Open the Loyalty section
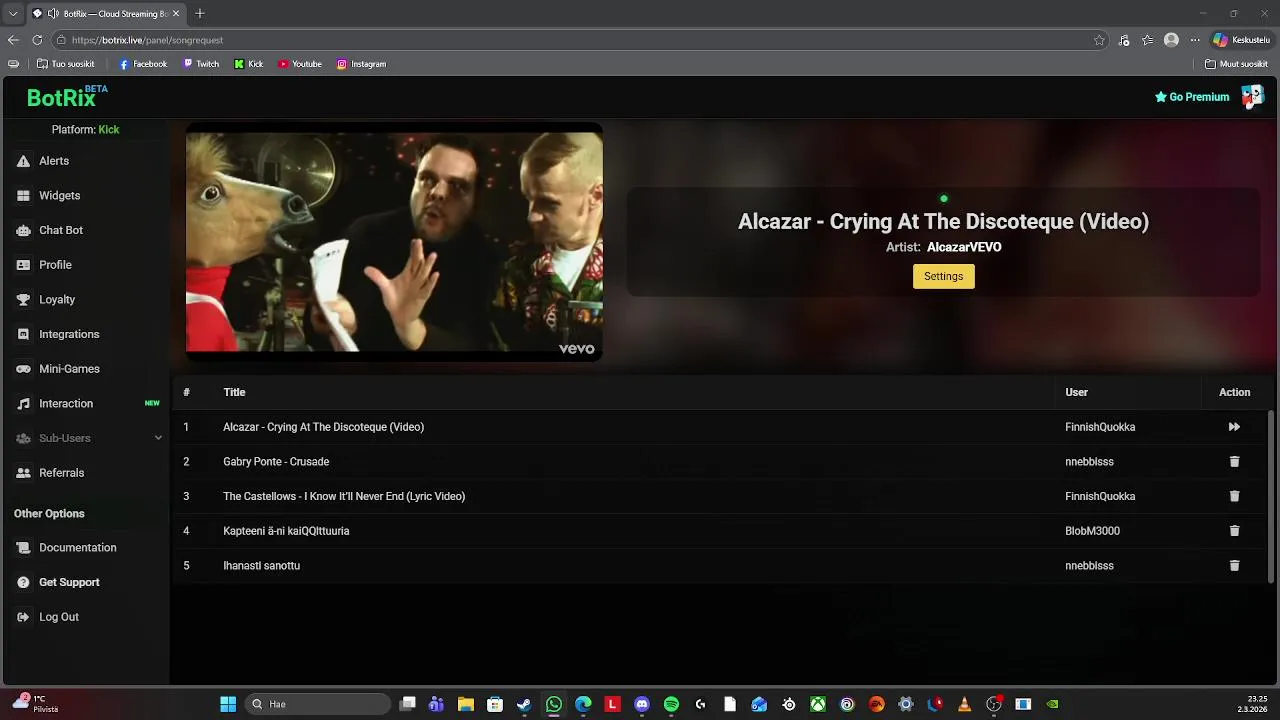 tap(57, 300)
